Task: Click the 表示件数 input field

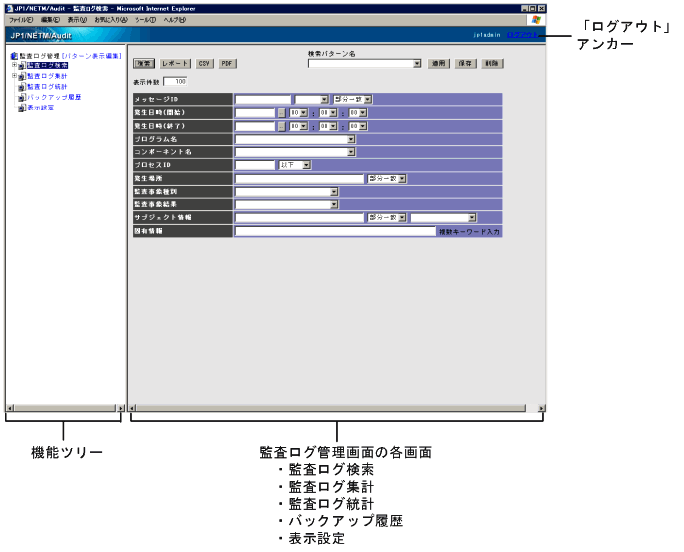Action: (x=175, y=82)
